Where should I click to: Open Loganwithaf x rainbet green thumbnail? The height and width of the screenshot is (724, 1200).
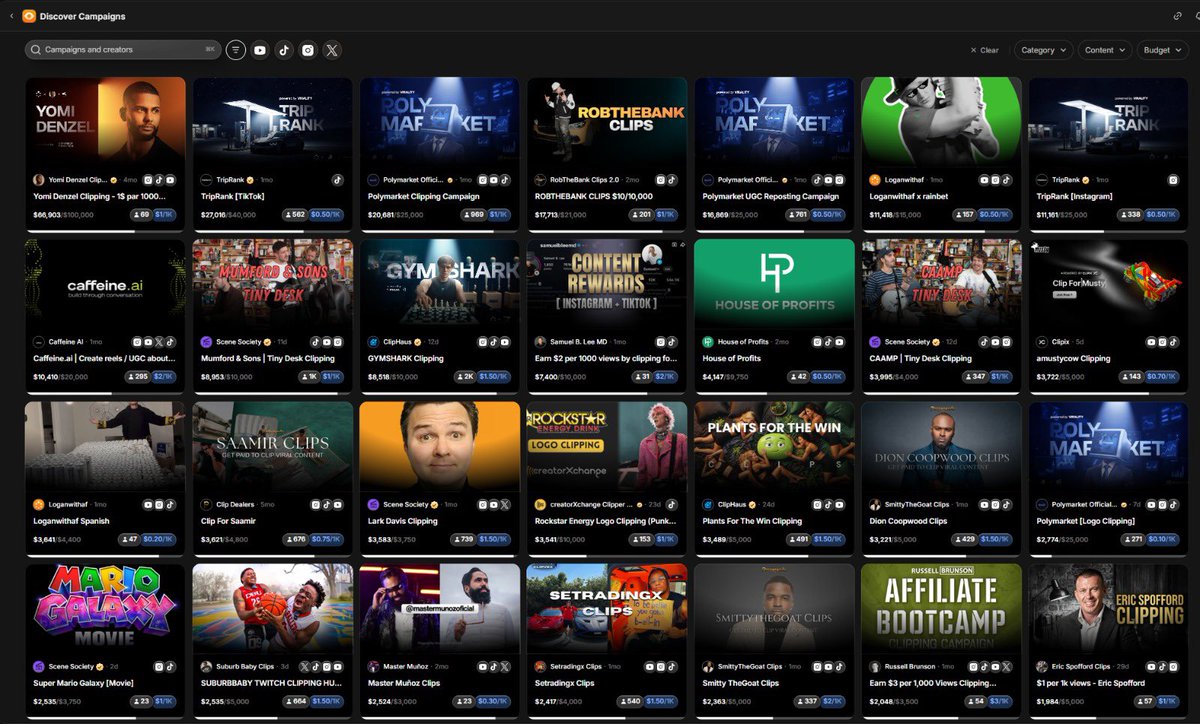(x=941, y=122)
